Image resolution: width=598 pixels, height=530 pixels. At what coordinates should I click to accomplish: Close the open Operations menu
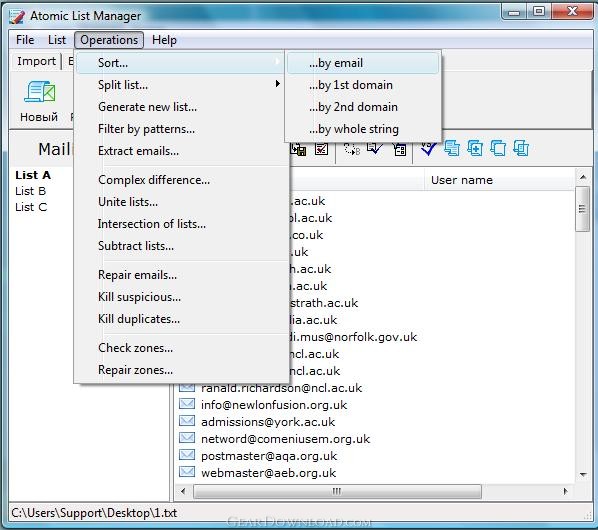click(109, 40)
